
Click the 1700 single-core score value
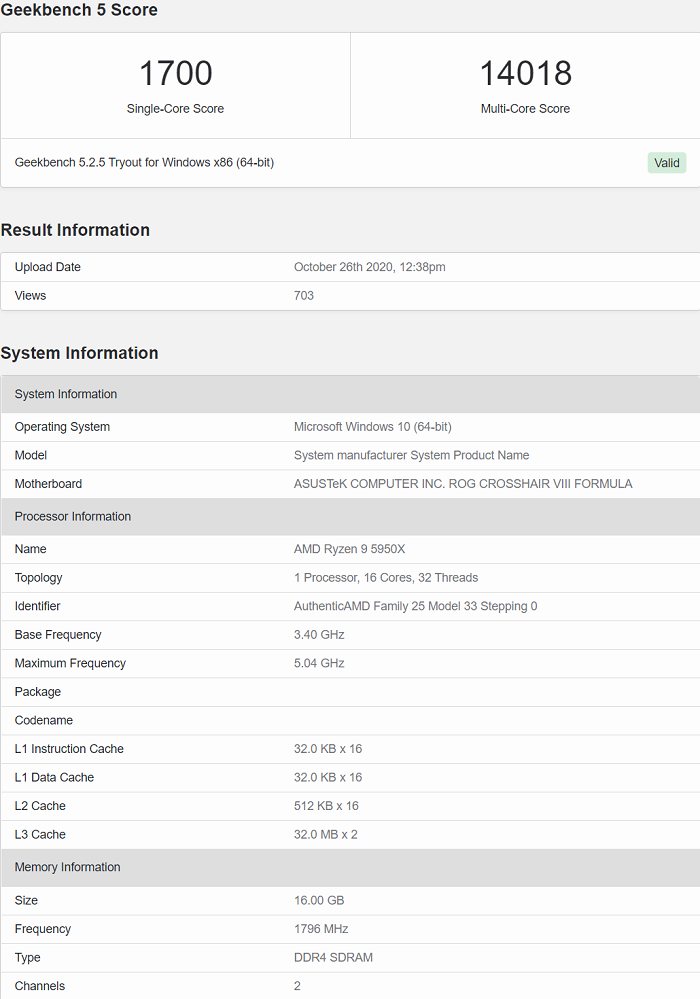(x=175, y=73)
